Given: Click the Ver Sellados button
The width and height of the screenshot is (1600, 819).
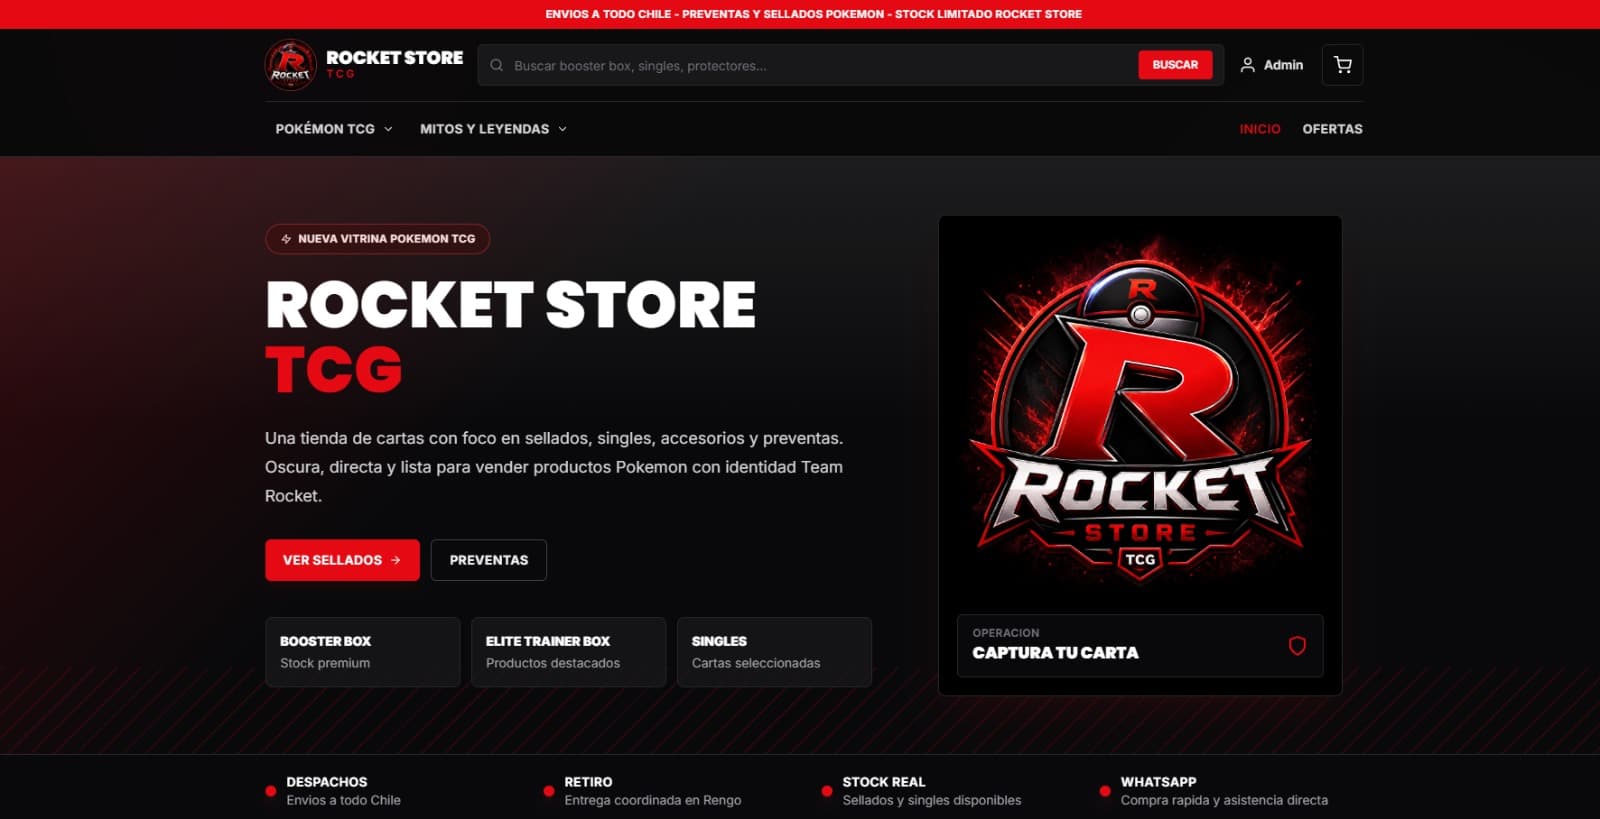Looking at the screenshot, I should click(342, 560).
